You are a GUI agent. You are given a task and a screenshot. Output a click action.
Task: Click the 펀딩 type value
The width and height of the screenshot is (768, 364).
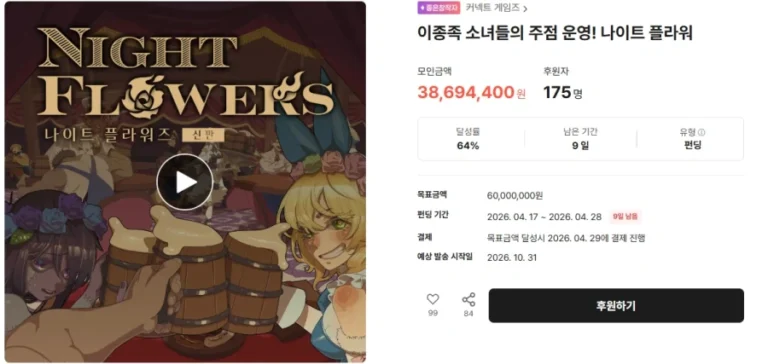(x=693, y=146)
